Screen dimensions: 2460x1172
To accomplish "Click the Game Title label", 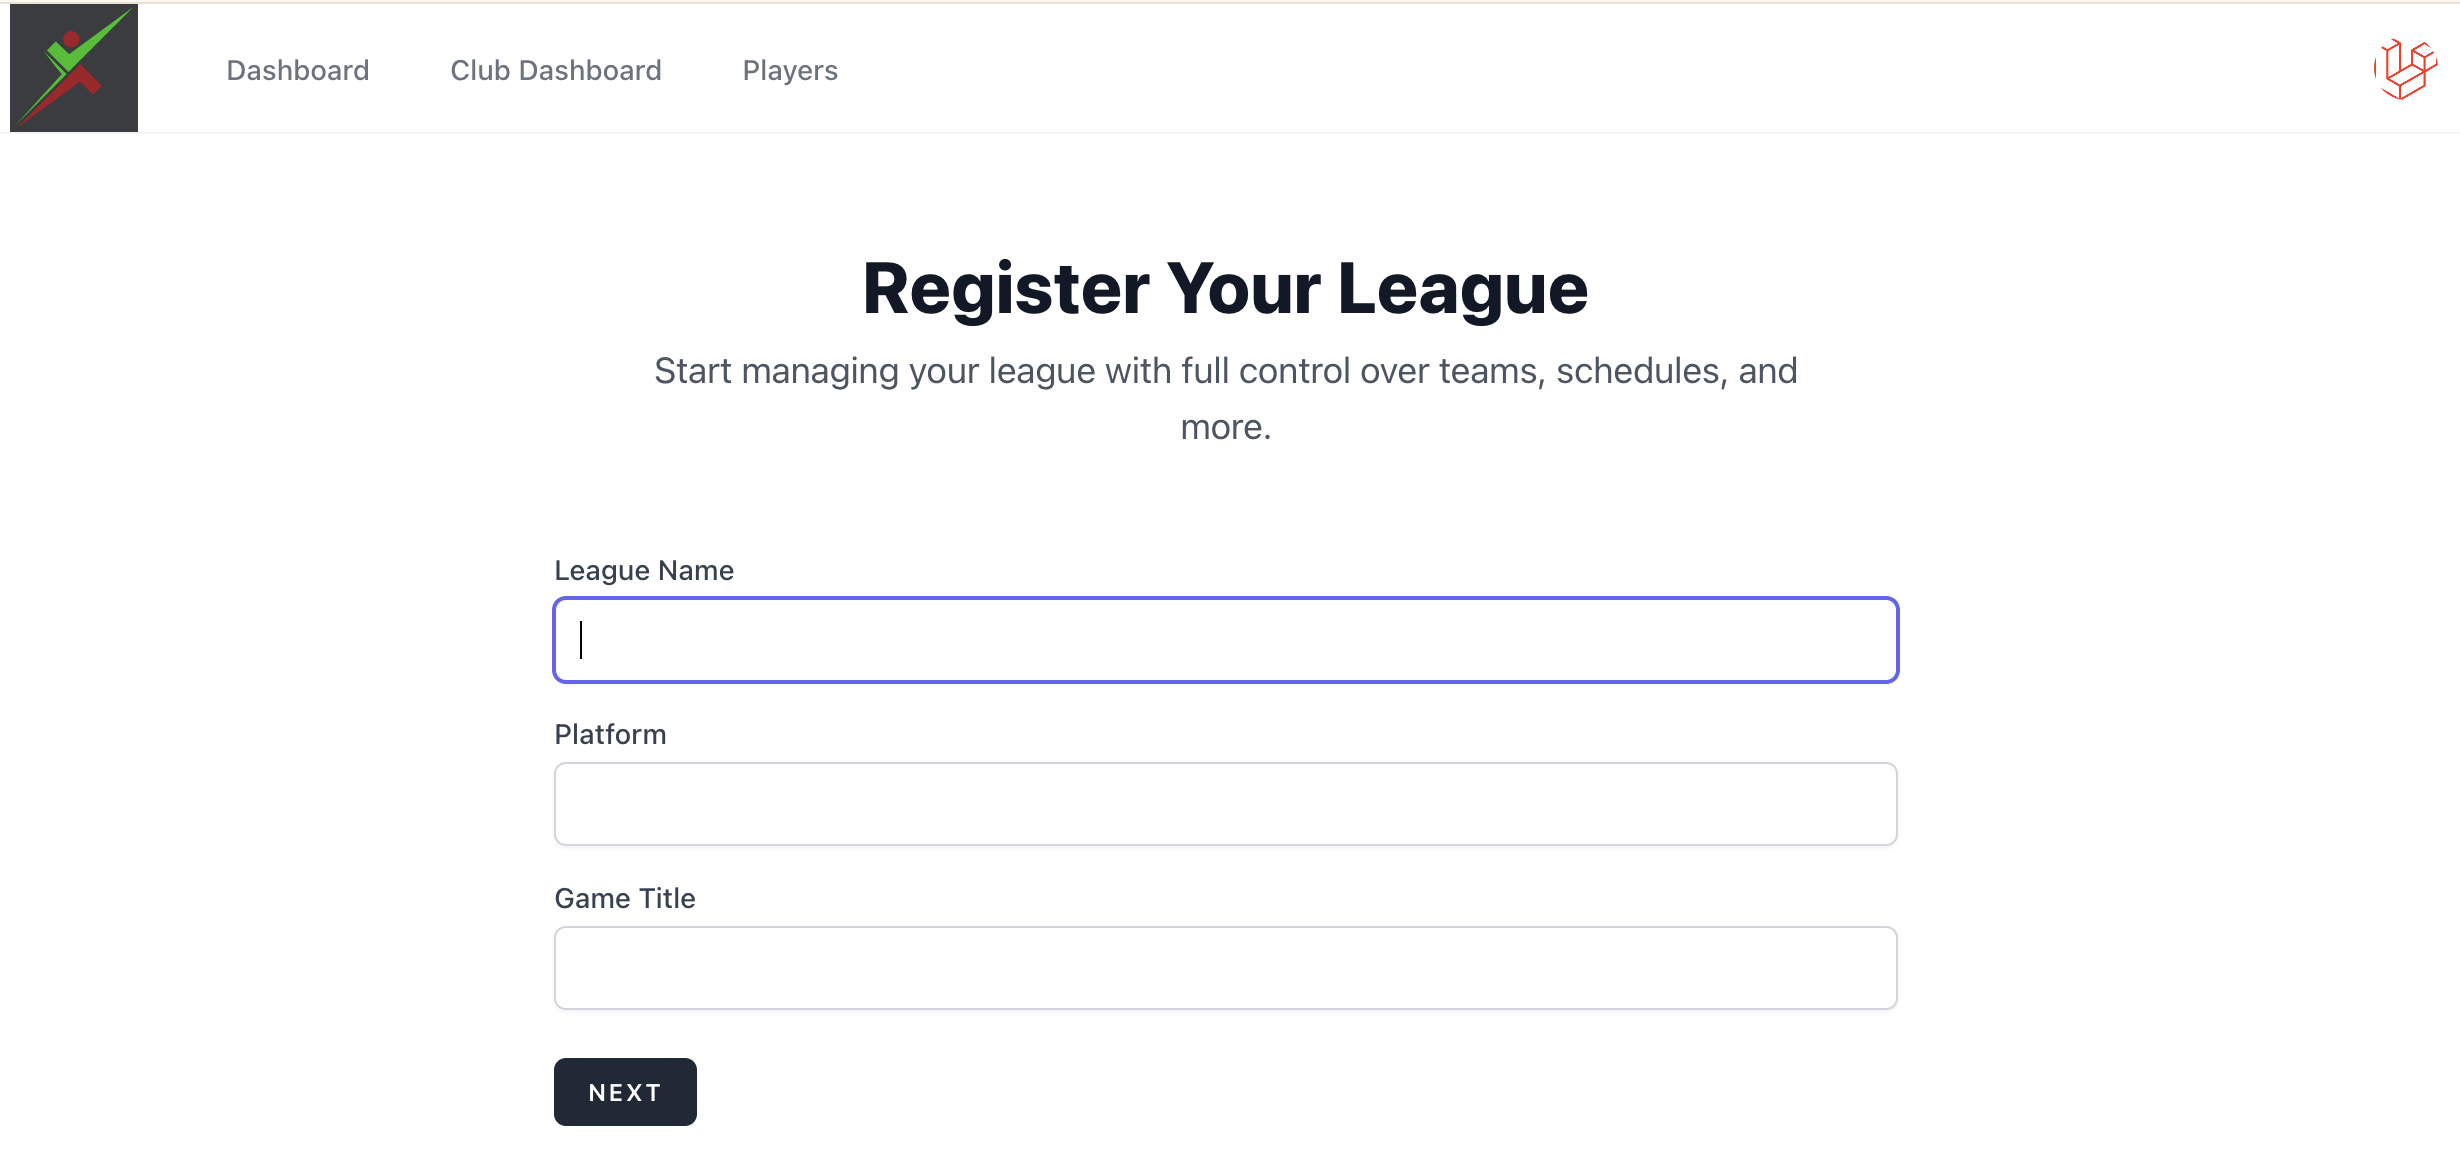I will [x=625, y=898].
